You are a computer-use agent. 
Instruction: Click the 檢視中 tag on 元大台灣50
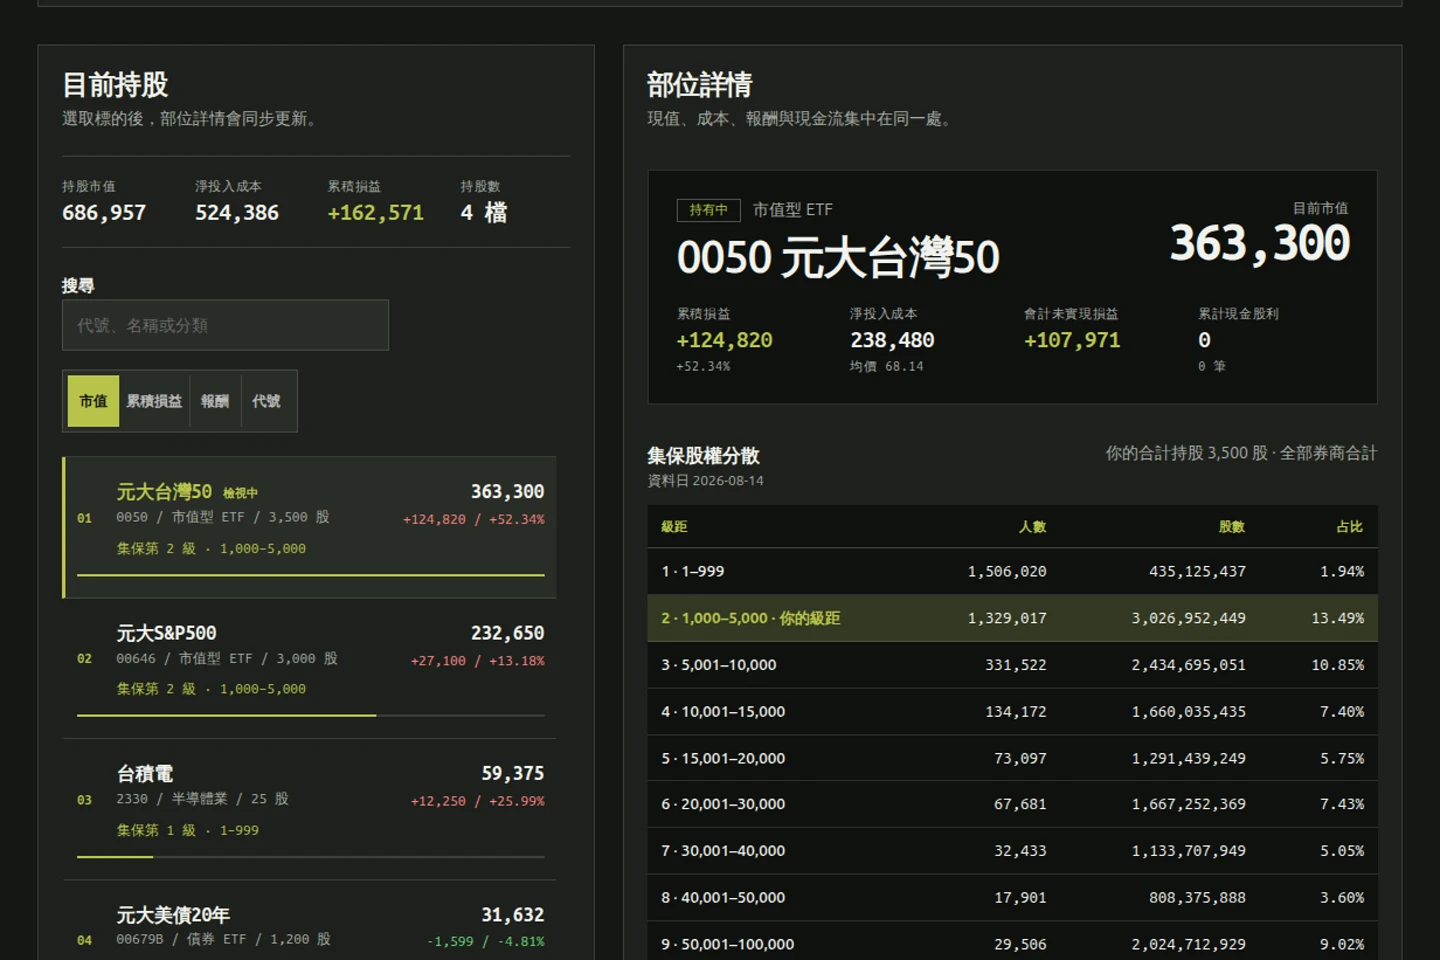(x=240, y=493)
